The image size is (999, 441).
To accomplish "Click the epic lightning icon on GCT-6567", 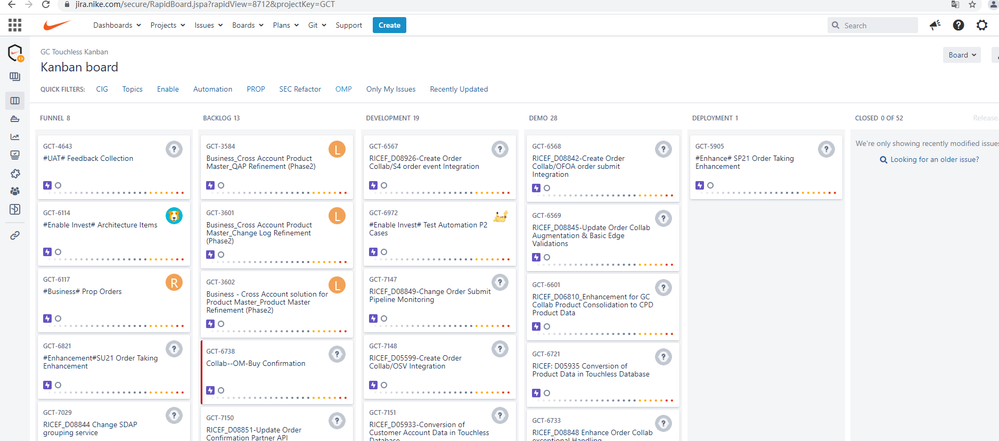I will (373, 185).
